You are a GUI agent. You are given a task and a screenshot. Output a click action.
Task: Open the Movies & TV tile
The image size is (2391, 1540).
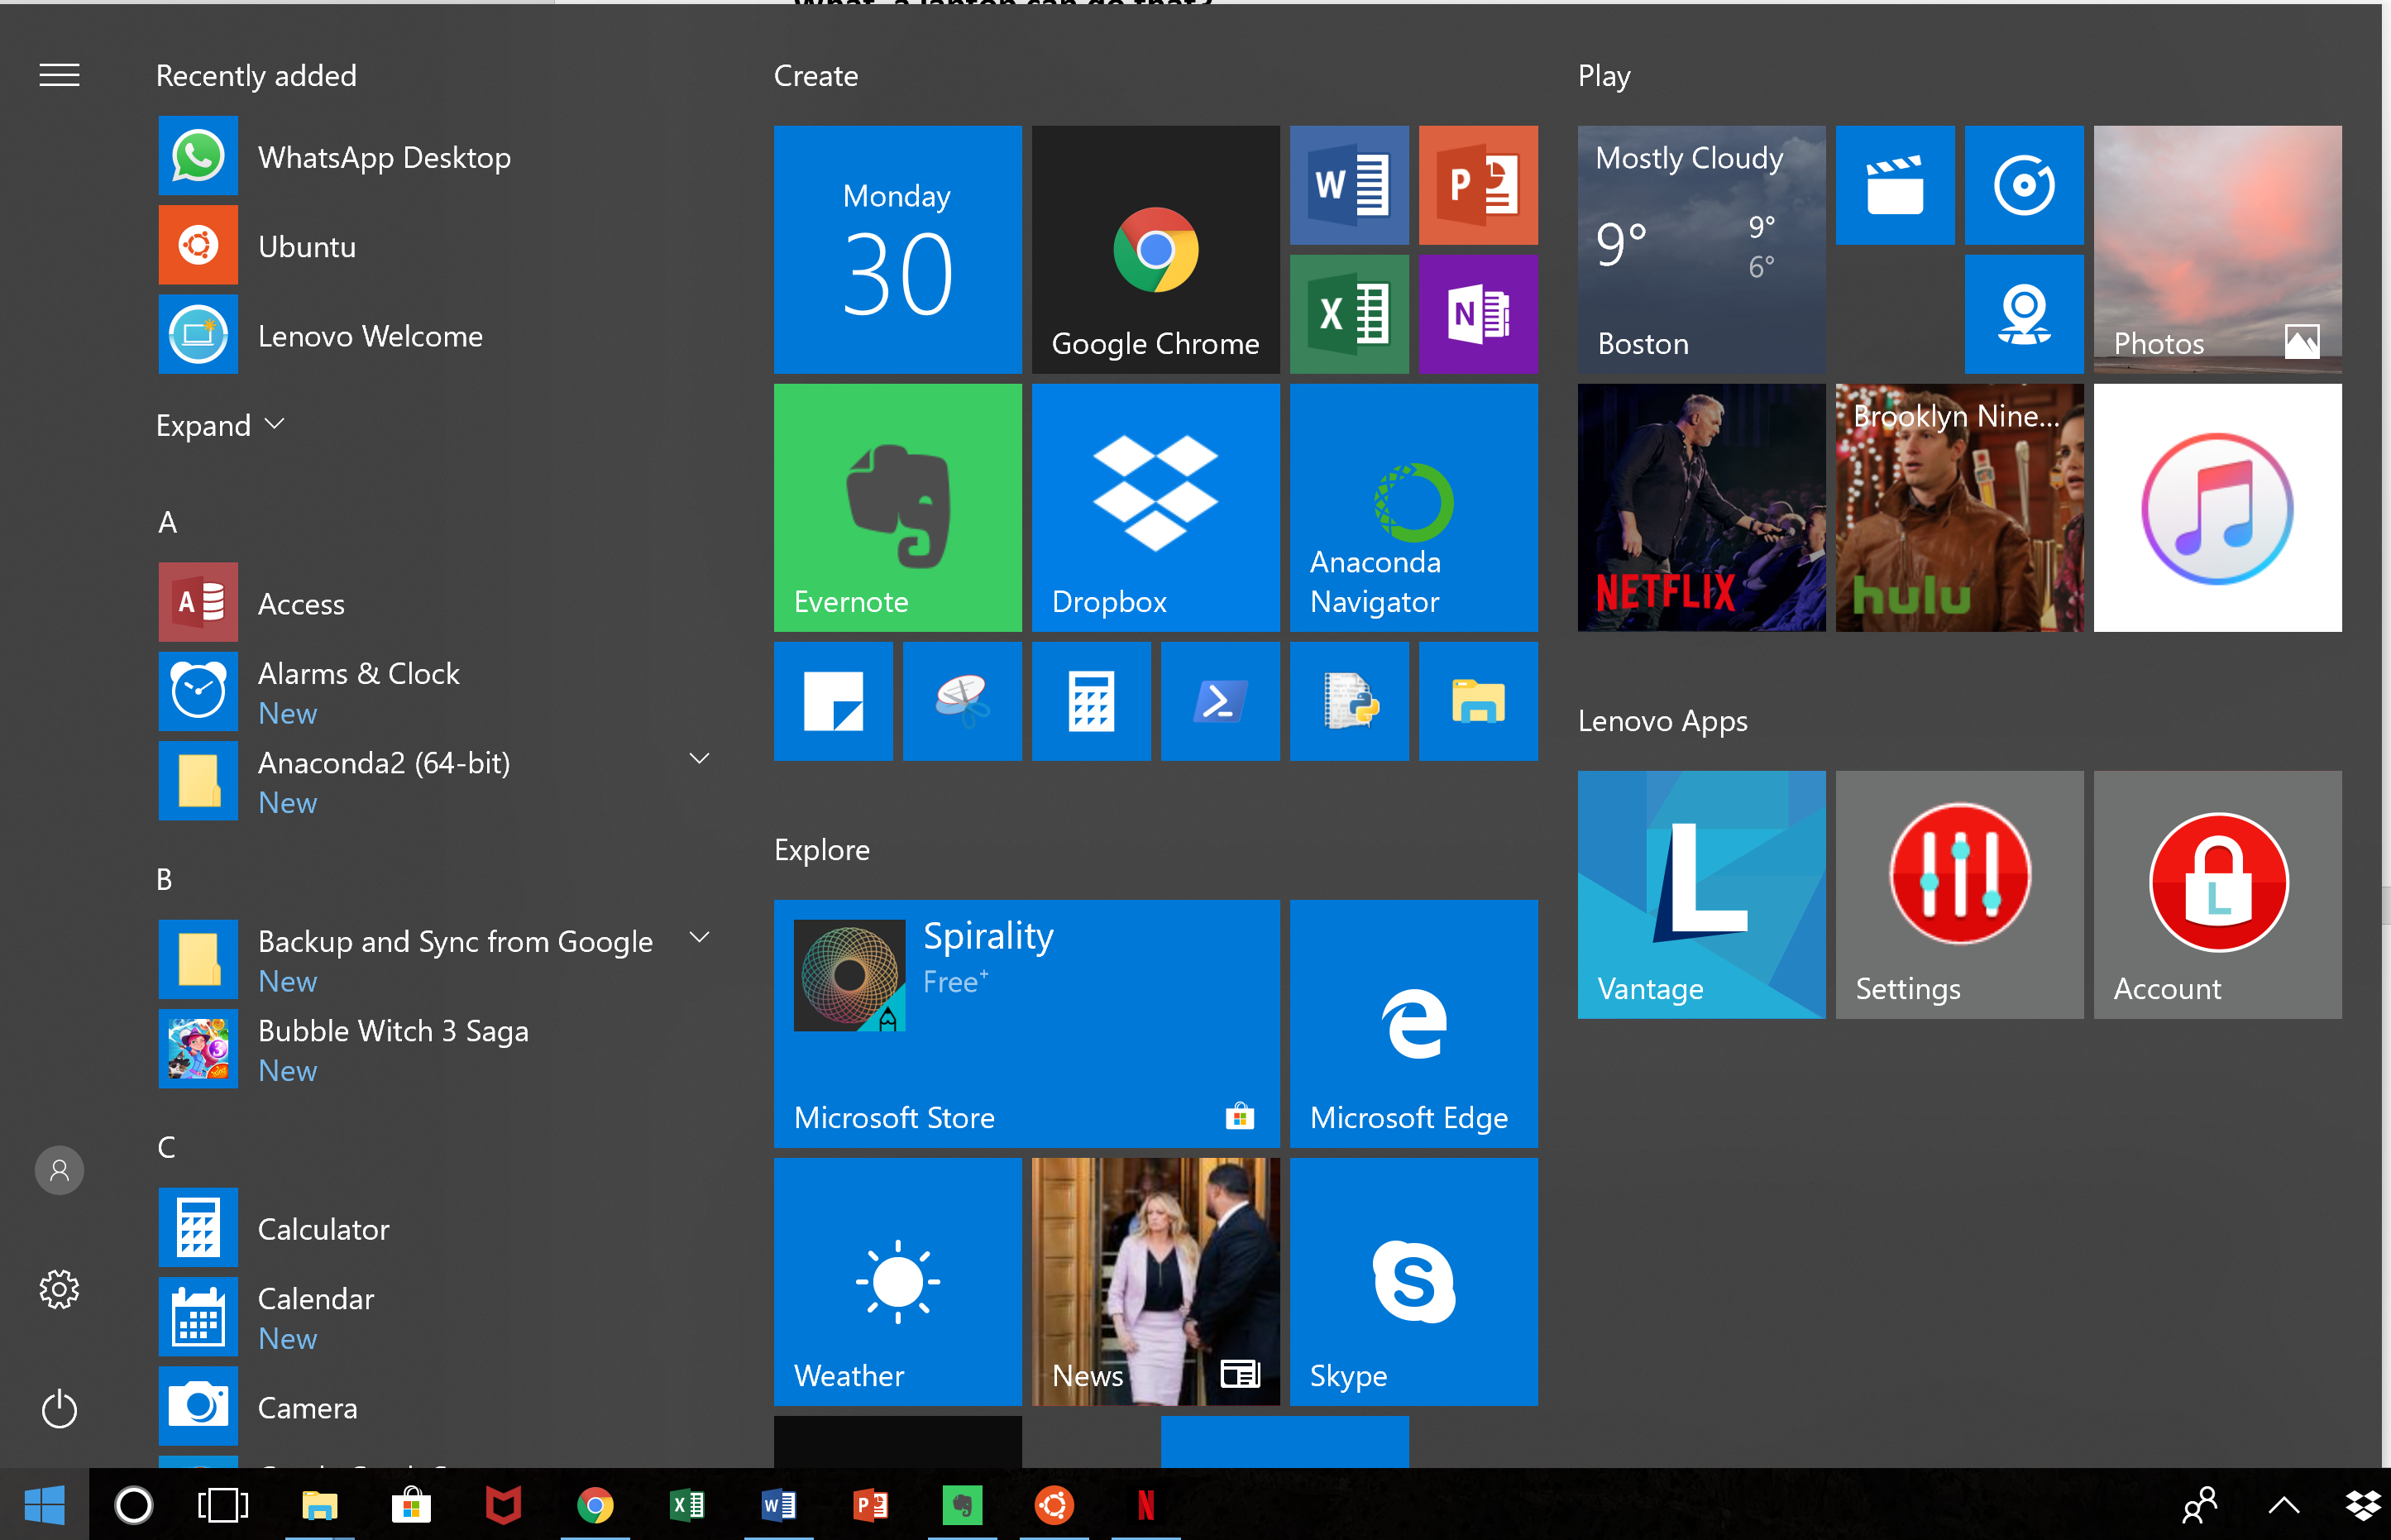coord(1895,185)
